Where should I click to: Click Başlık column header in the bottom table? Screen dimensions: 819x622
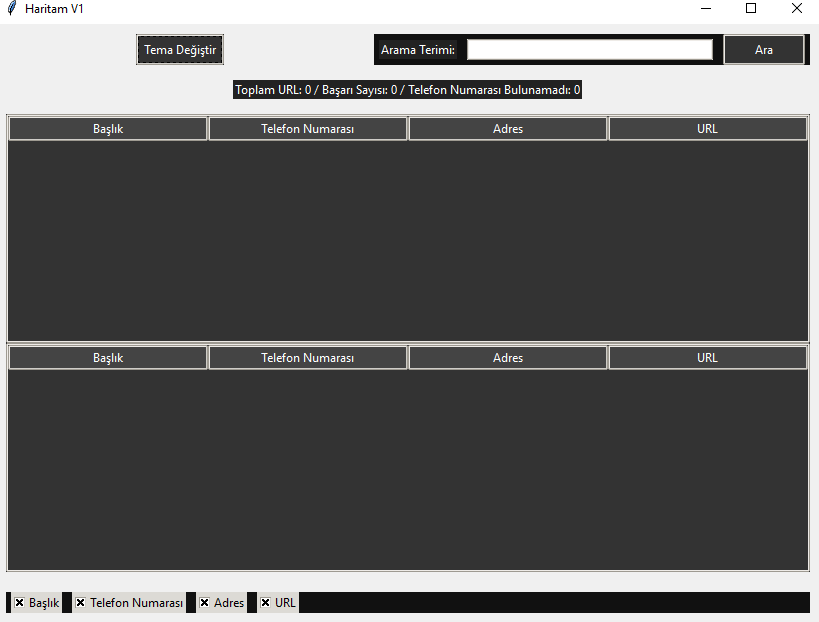pos(108,358)
